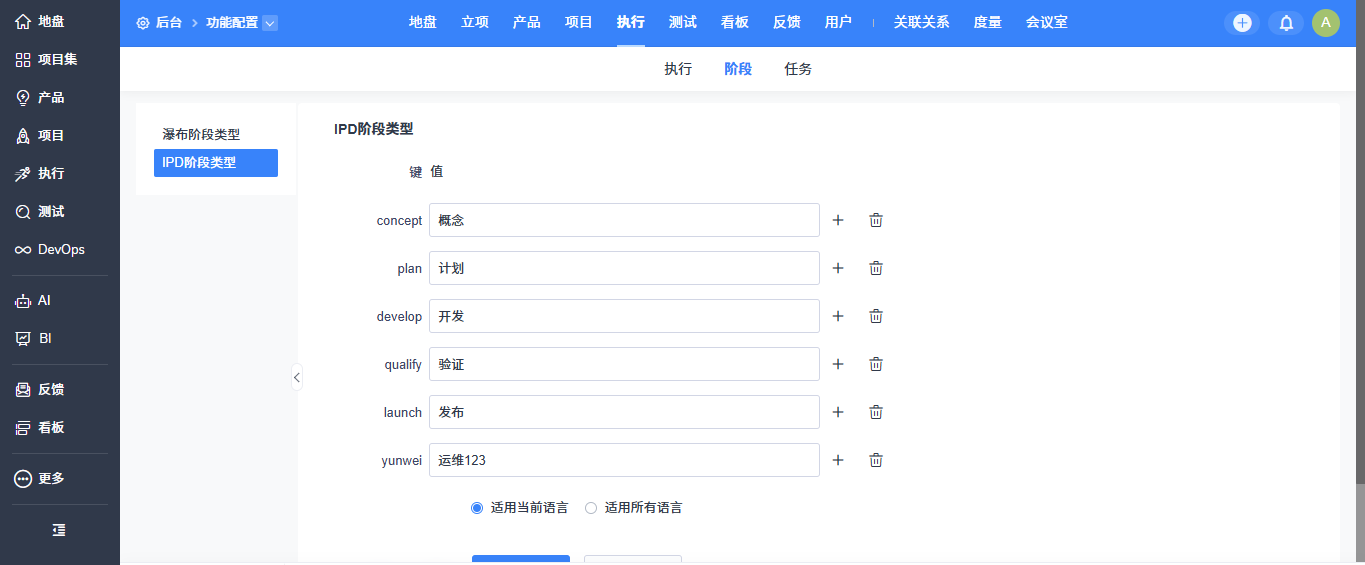The width and height of the screenshot is (1365, 565).
Task: Open 项目 rocket icon in sidebar
Action: point(23,135)
